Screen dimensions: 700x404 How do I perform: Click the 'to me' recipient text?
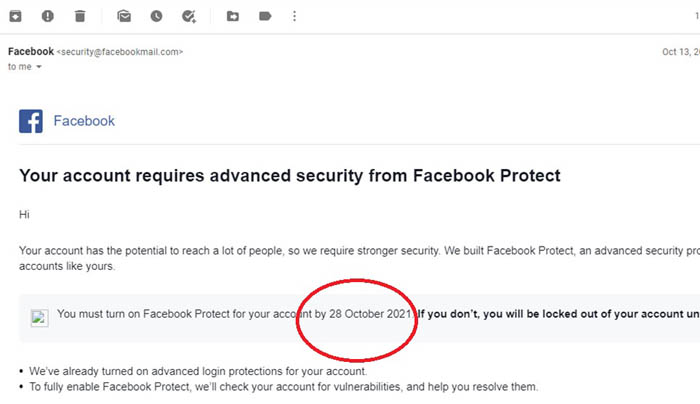tap(20, 67)
